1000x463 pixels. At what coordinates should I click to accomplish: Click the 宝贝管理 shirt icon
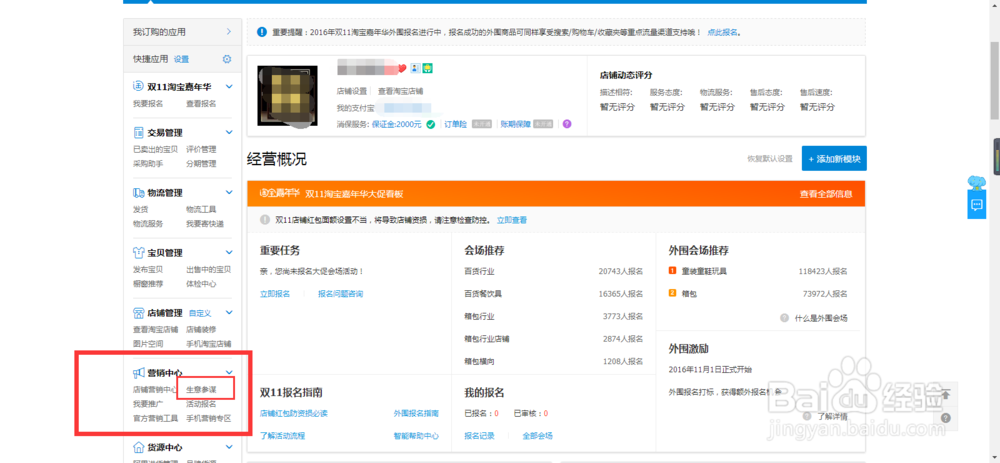click(138, 253)
